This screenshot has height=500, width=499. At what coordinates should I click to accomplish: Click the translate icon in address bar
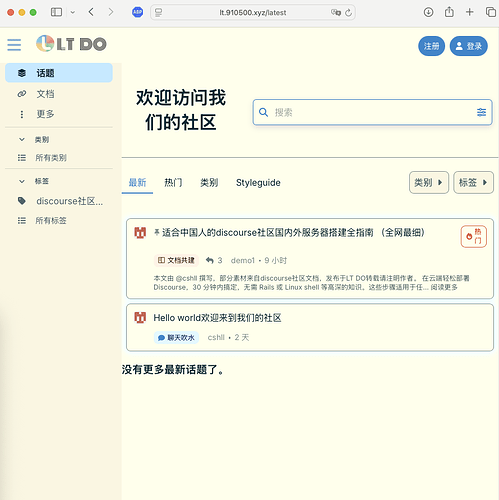point(336,13)
